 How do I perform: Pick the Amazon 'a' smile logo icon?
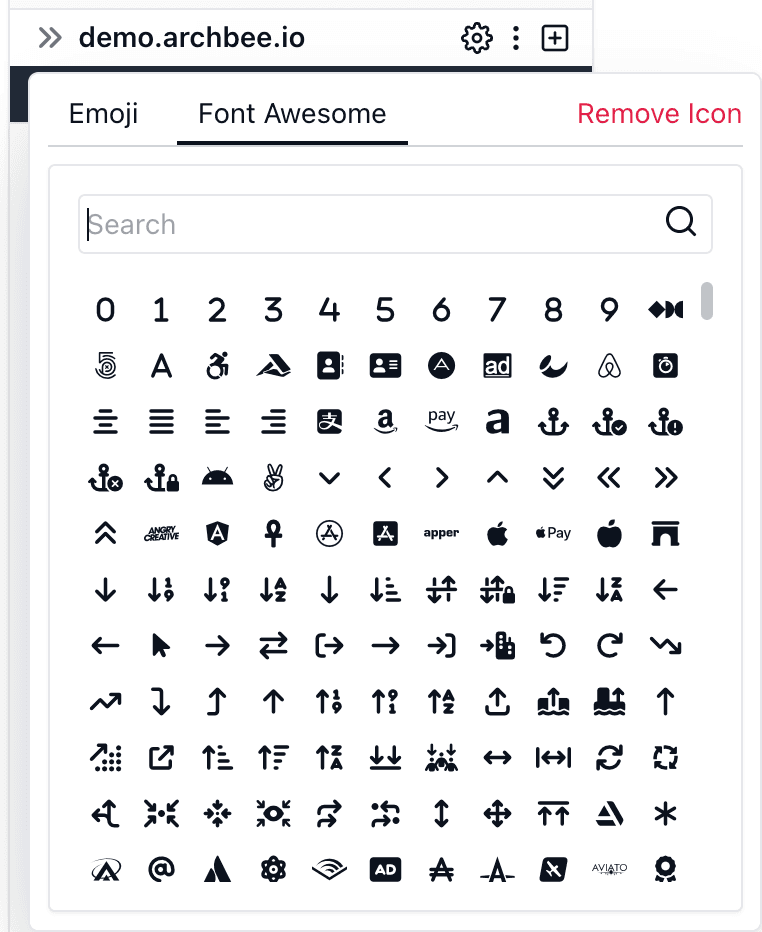[x=386, y=421]
